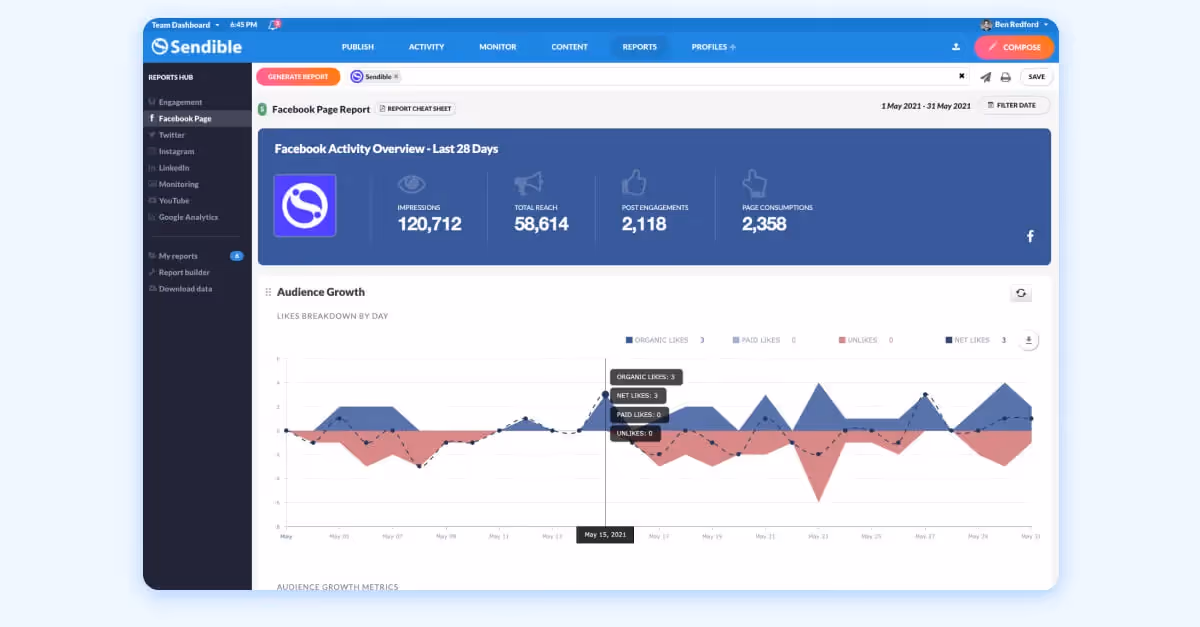Toggle the Organic Likes legend item
The width and height of the screenshot is (1200, 627).
point(664,340)
